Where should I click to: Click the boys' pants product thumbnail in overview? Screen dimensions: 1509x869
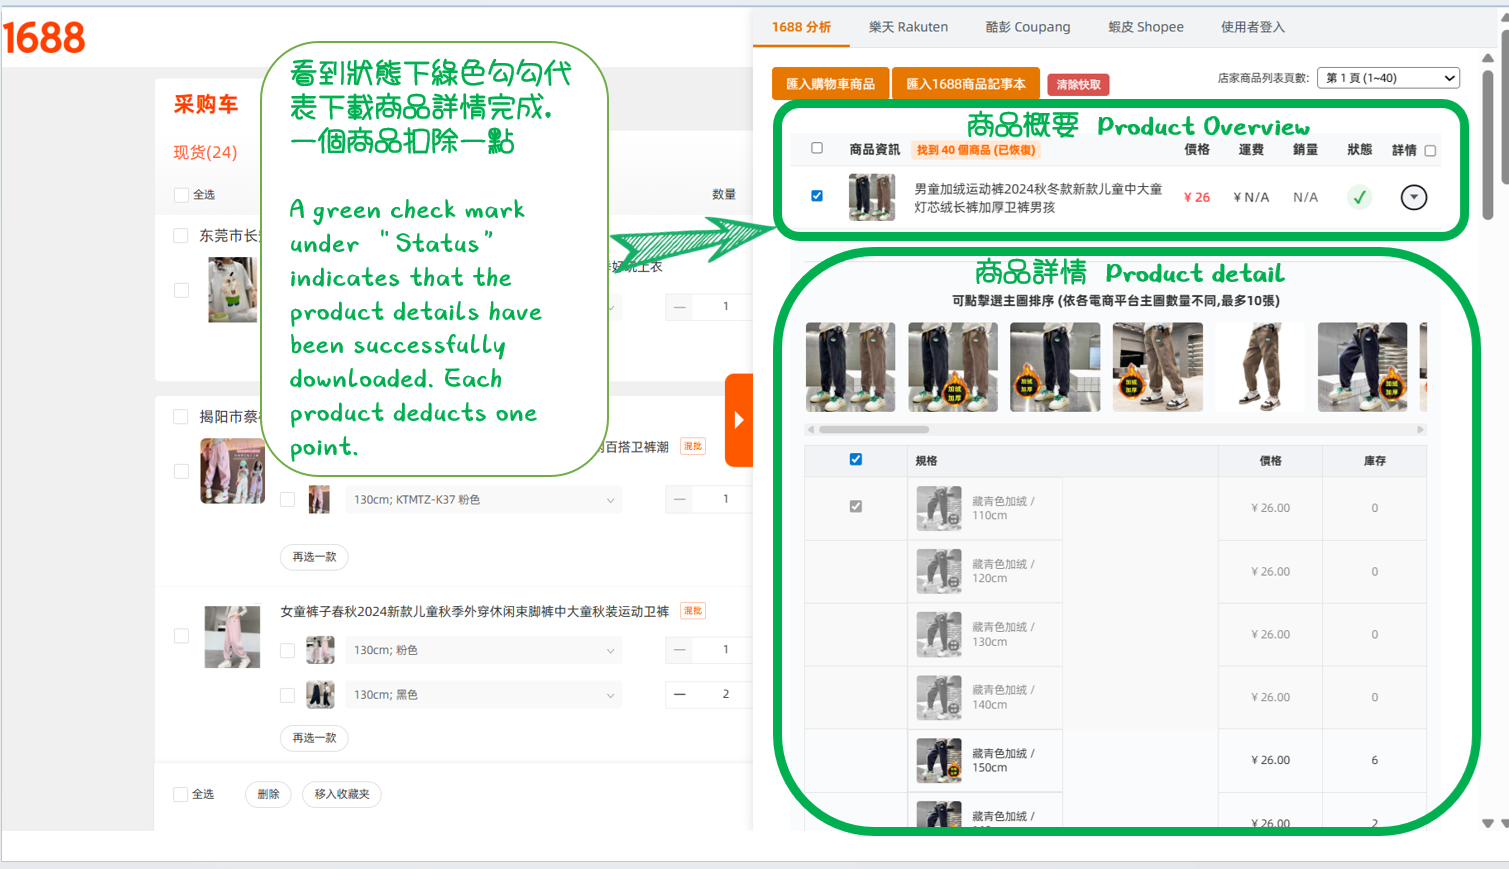[x=871, y=197]
